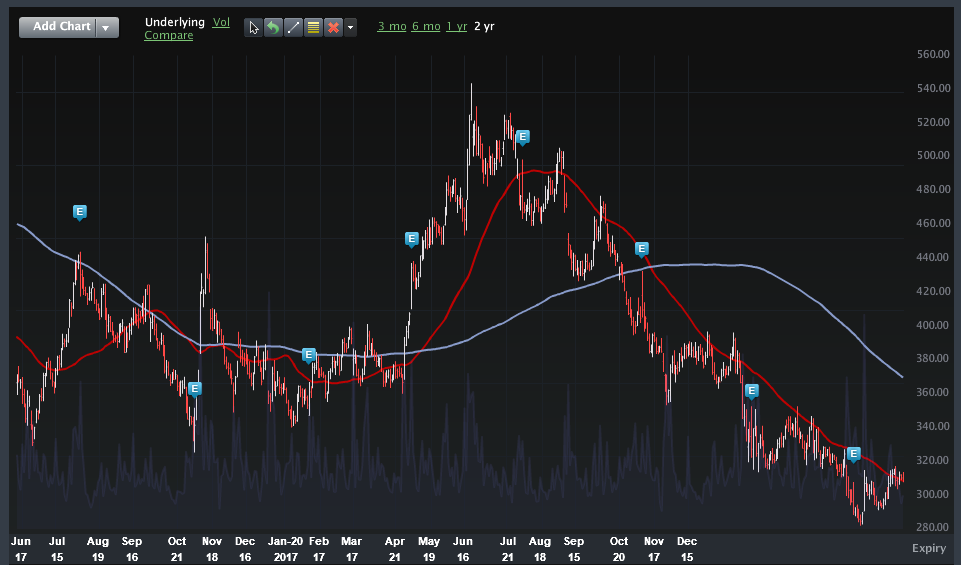Click the earnings marker near Oct 20 2017
The height and width of the screenshot is (565, 961).
coord(642,249)
